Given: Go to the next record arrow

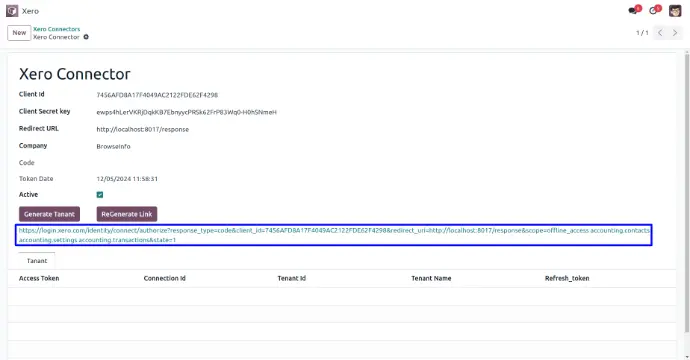Looking at the screenshot, I should click(675, 33).
